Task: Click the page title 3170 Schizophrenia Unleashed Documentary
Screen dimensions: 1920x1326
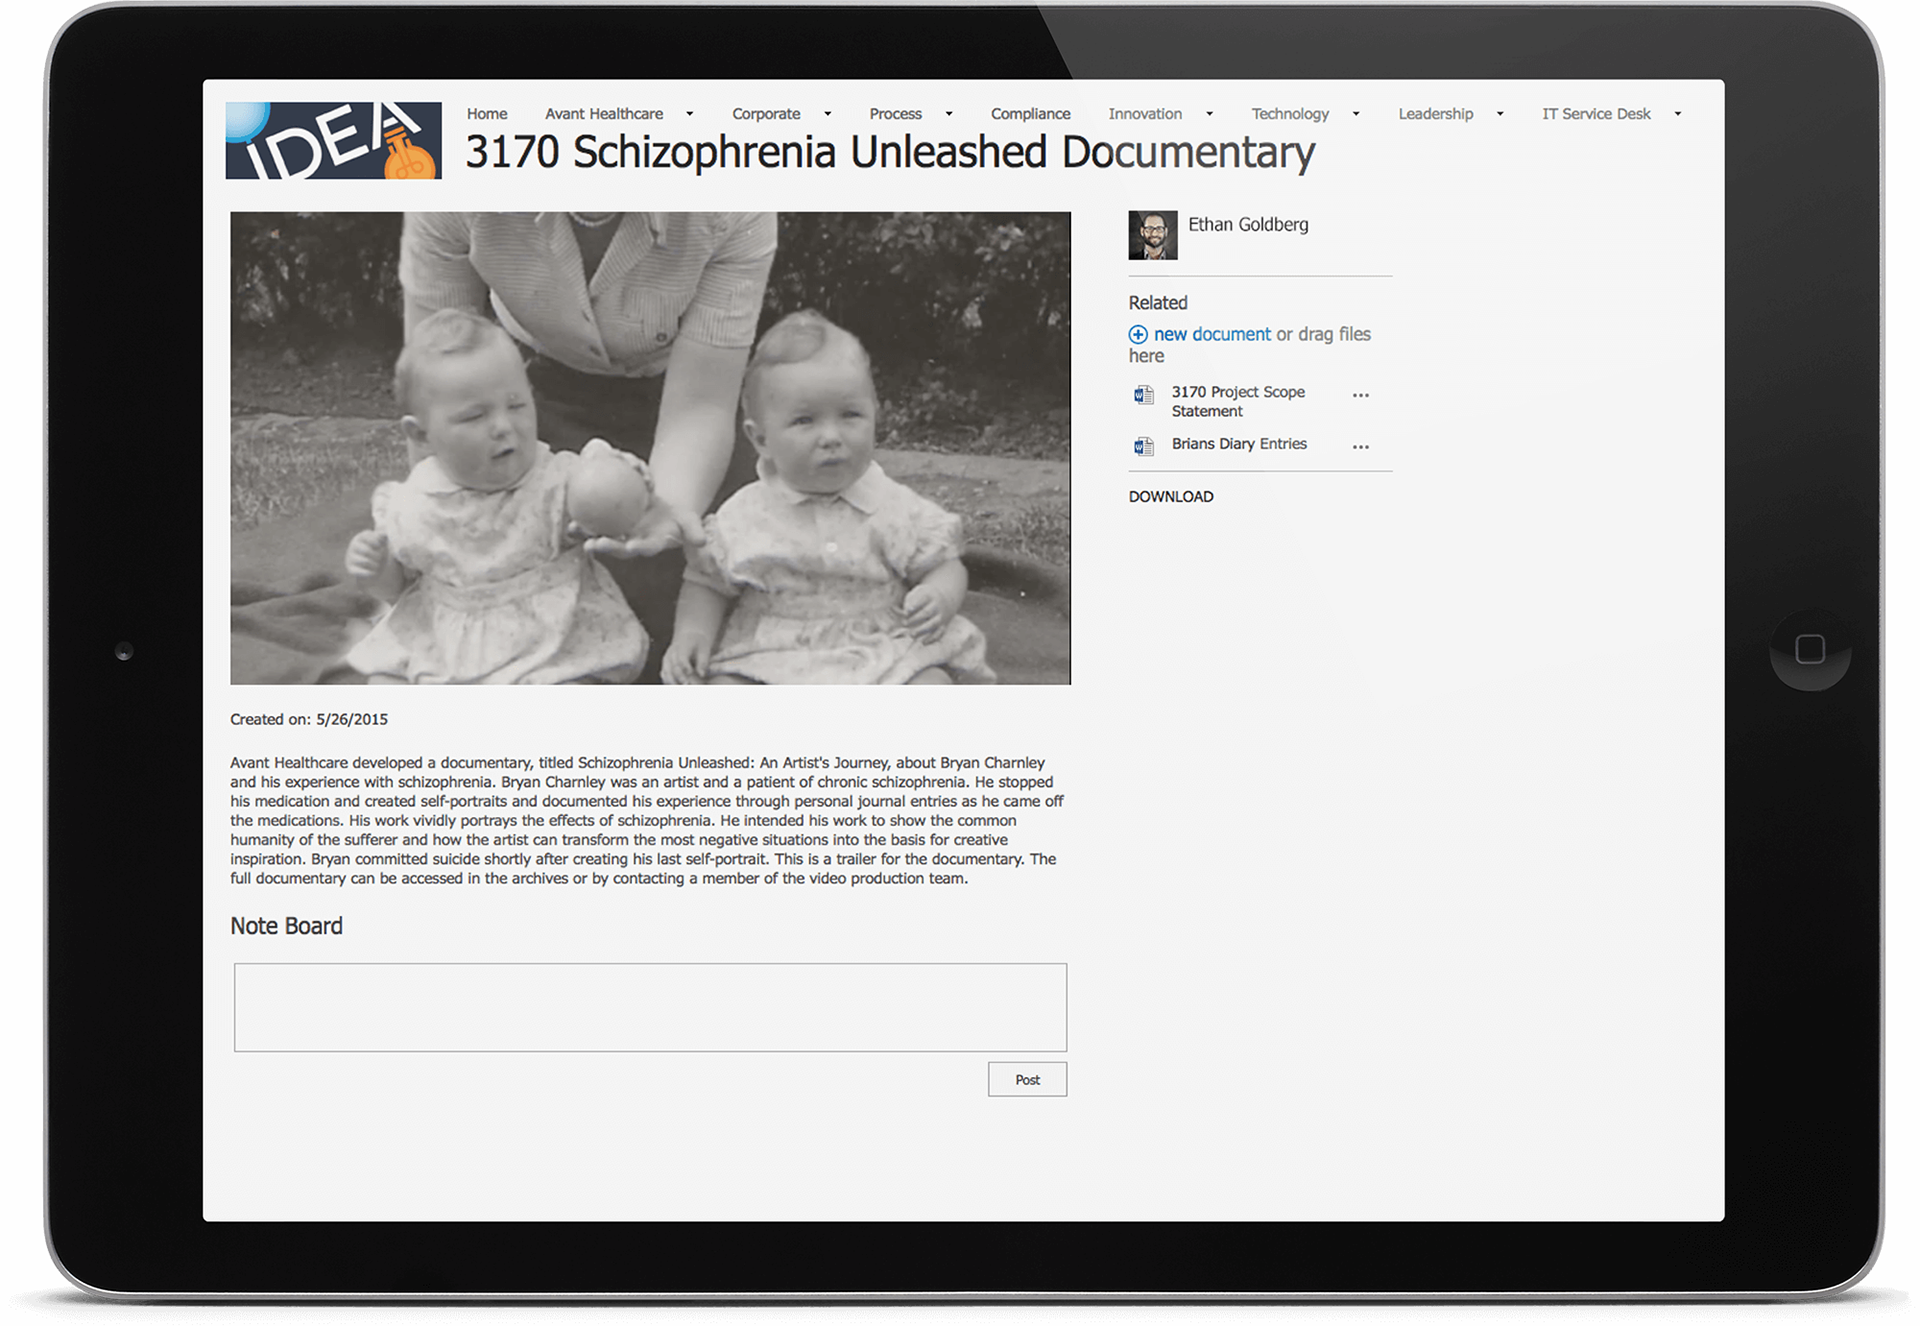Action: tap(890, 153)
